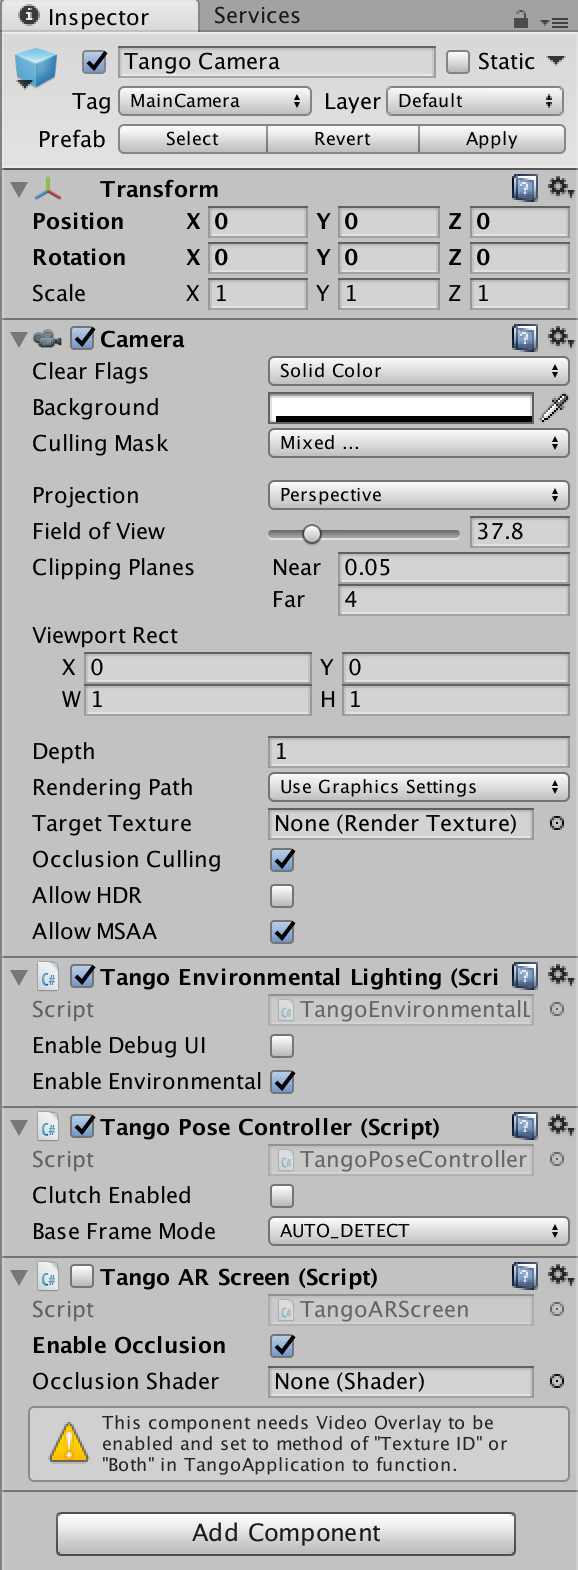This screenshot has height=1570, width=578.
Task: Collapse Tango Pose Controller component
Action: coord(19,1127)
